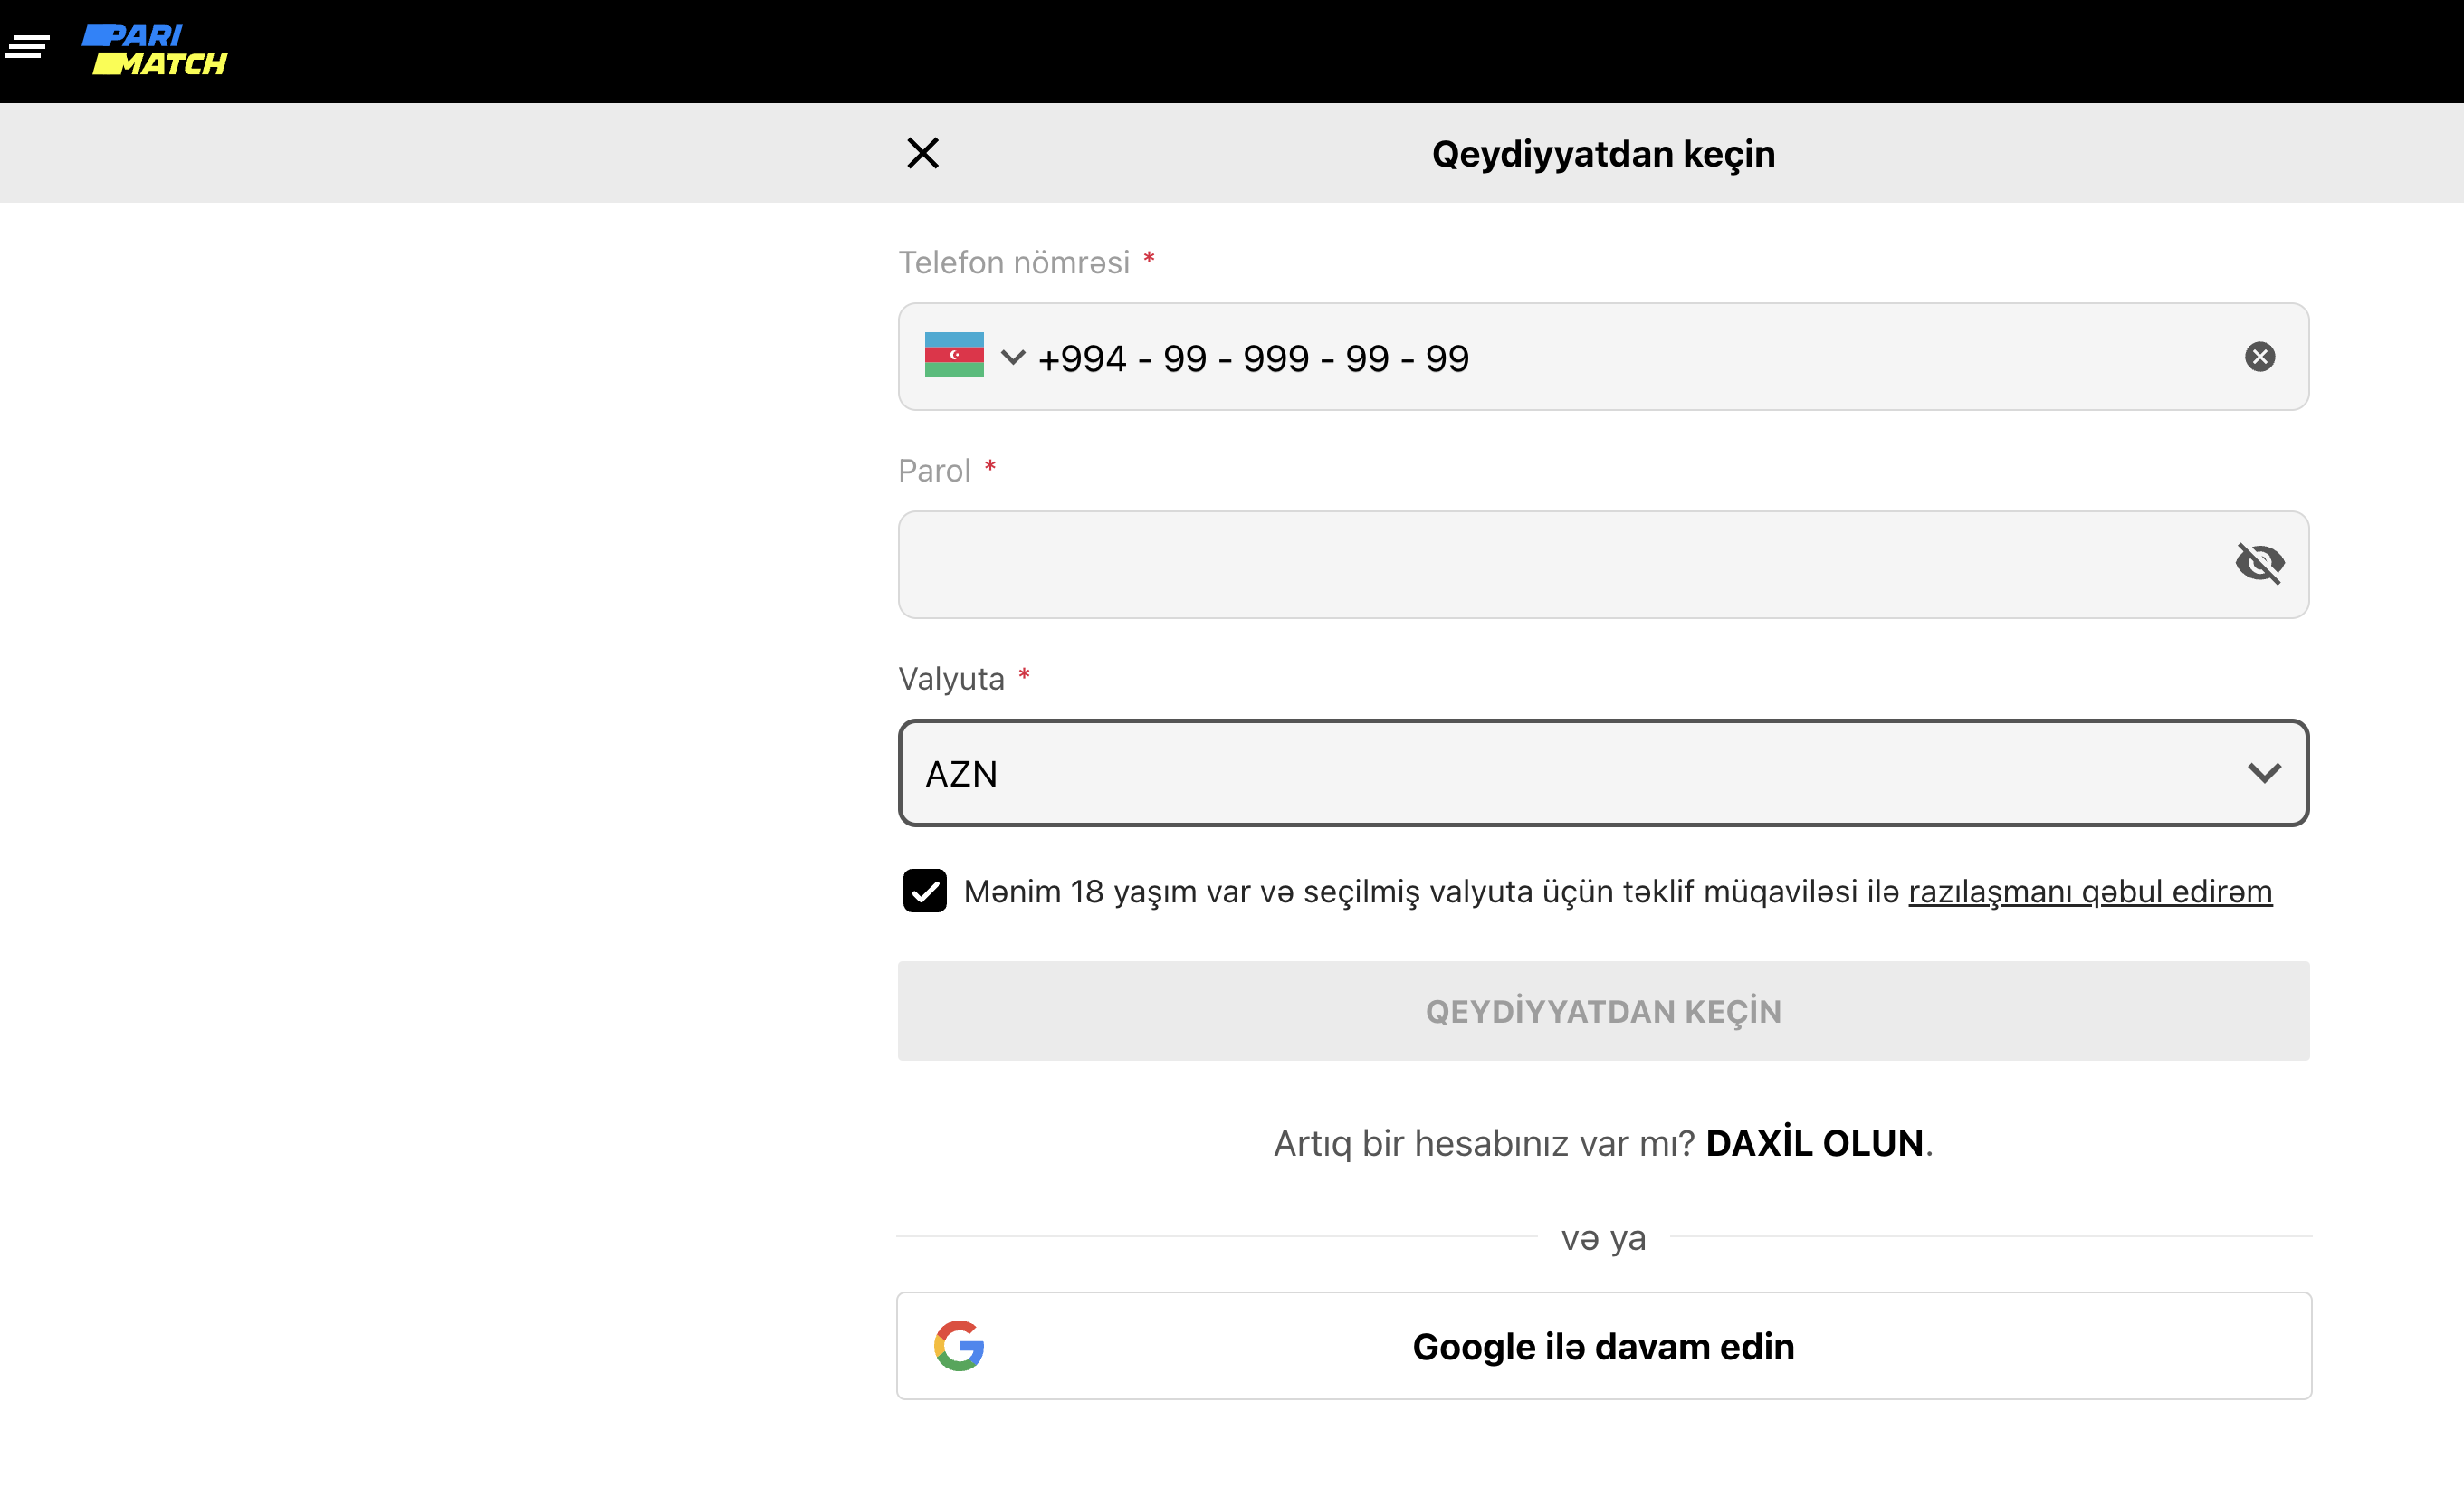2464x1497 pixels.
Task: Click the Azerbaijan flag icon
Action: pyautogui.click(x=953, y=355)
